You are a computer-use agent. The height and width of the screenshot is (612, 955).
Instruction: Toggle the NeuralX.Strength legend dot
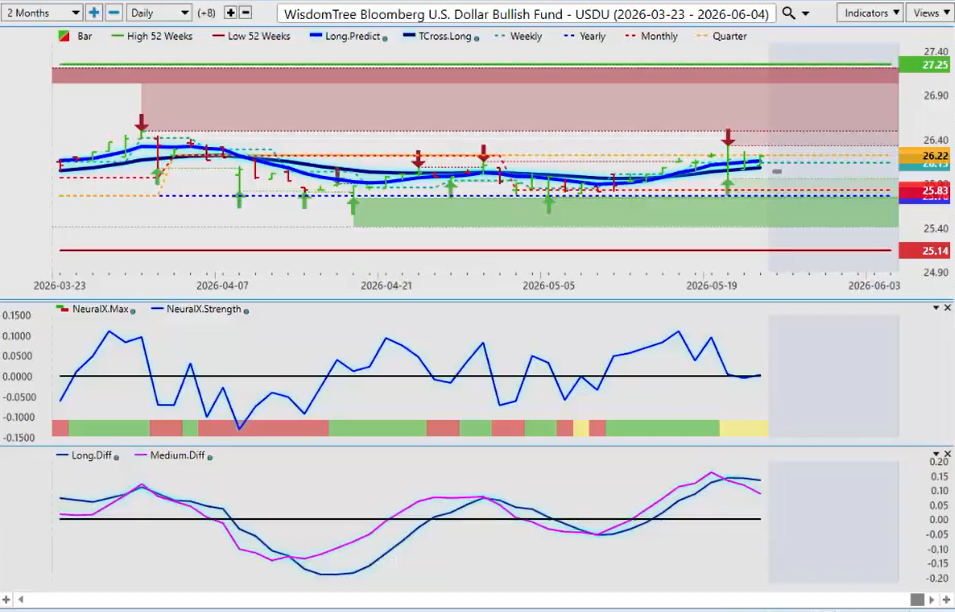[246, 311]
